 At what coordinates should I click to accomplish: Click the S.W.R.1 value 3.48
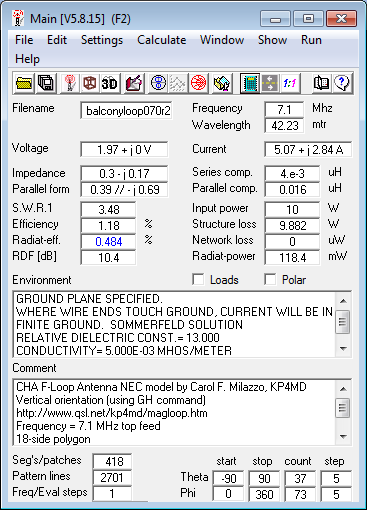click(x=108, y=209)
